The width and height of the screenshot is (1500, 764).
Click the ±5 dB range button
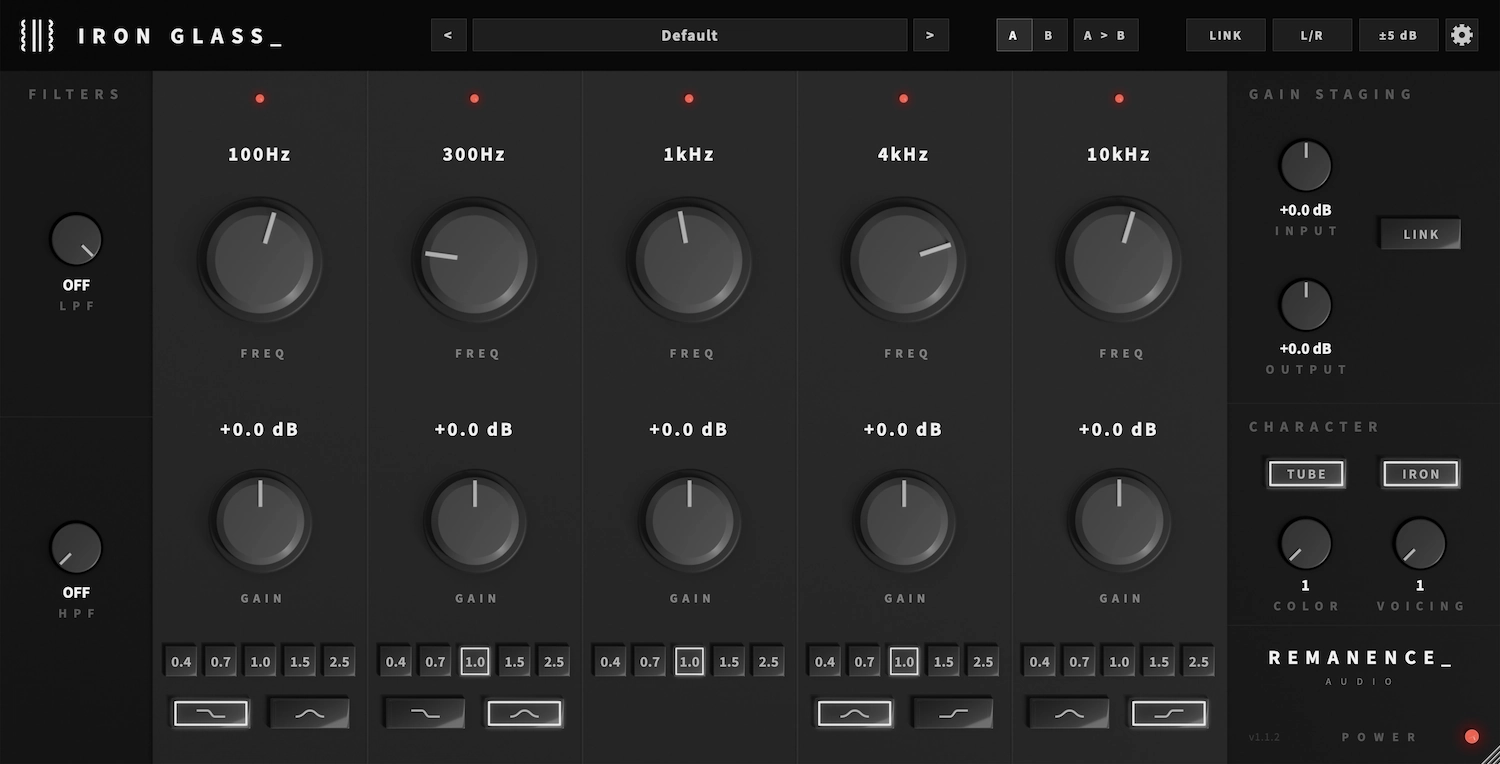pos(1398,35)
